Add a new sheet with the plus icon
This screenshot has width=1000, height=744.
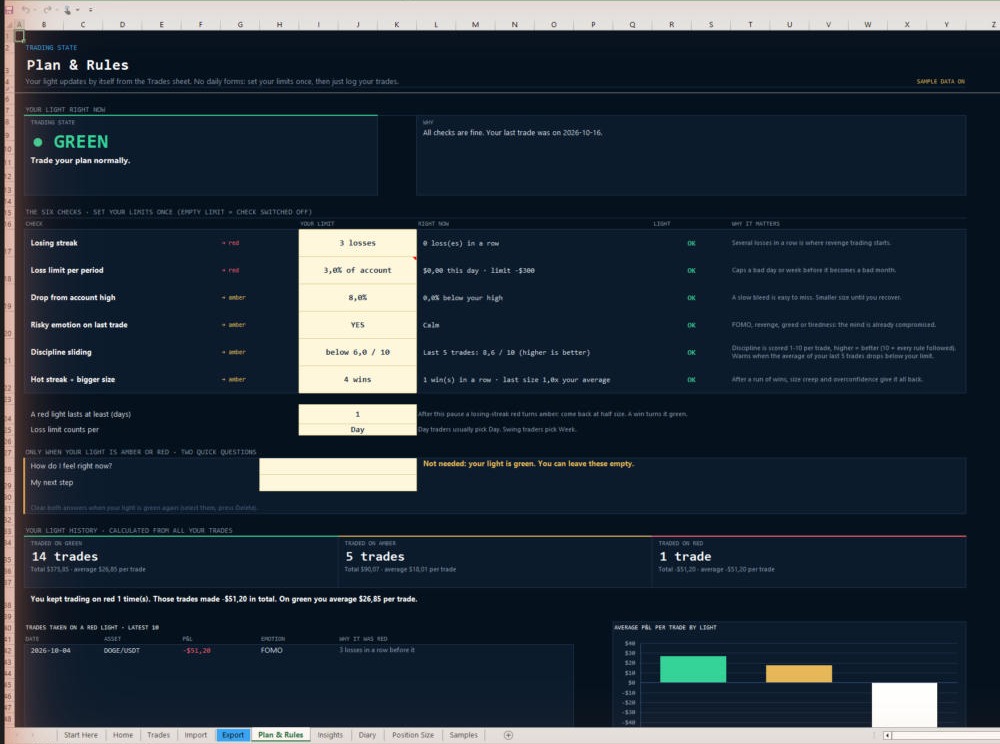(x=508, y=735)
